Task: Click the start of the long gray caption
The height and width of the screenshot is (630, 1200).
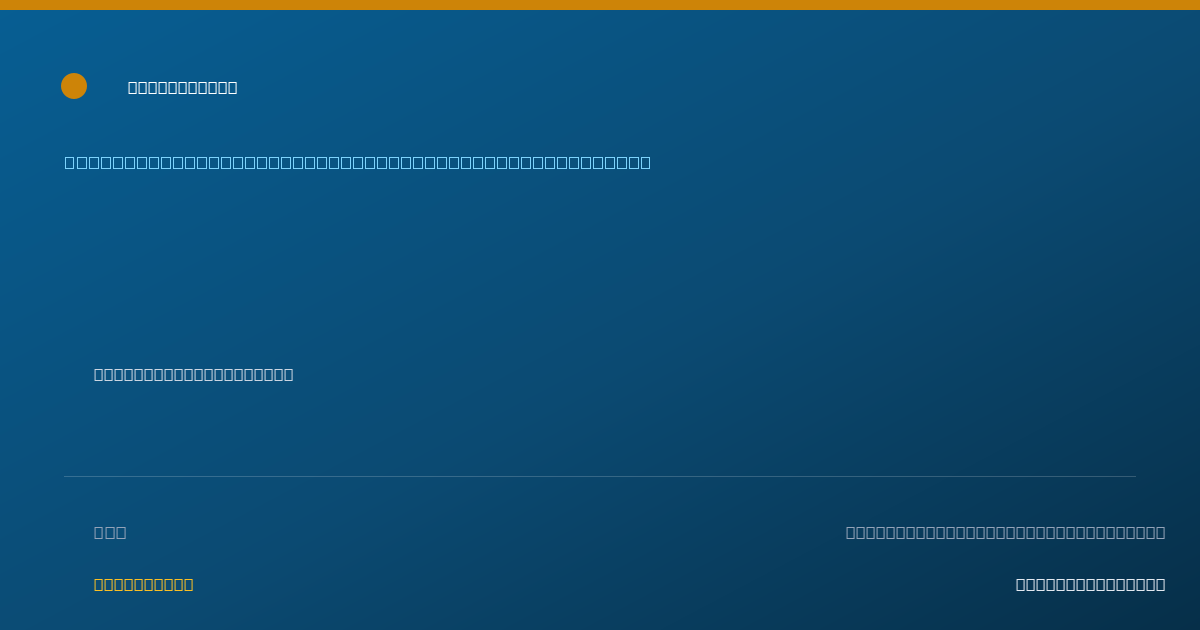Action: (851, 533)
